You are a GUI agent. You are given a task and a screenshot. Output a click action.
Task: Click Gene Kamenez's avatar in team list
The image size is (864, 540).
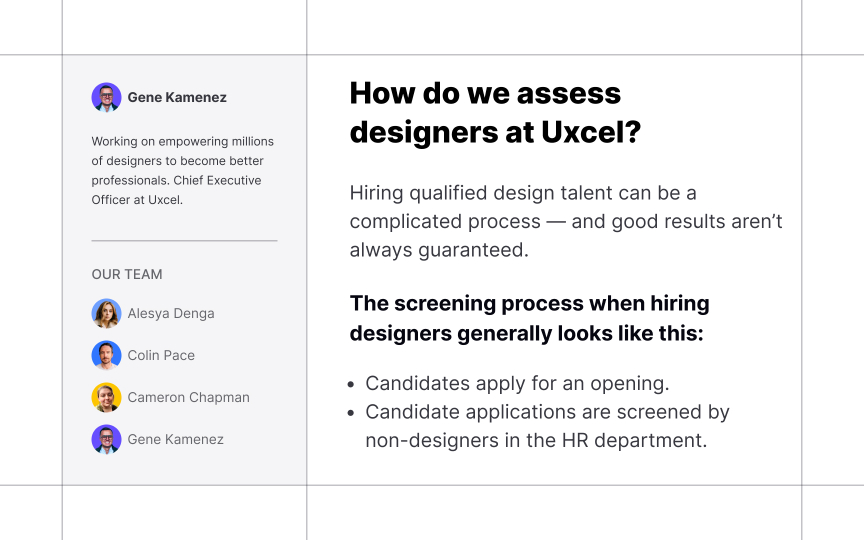(106, 439)
